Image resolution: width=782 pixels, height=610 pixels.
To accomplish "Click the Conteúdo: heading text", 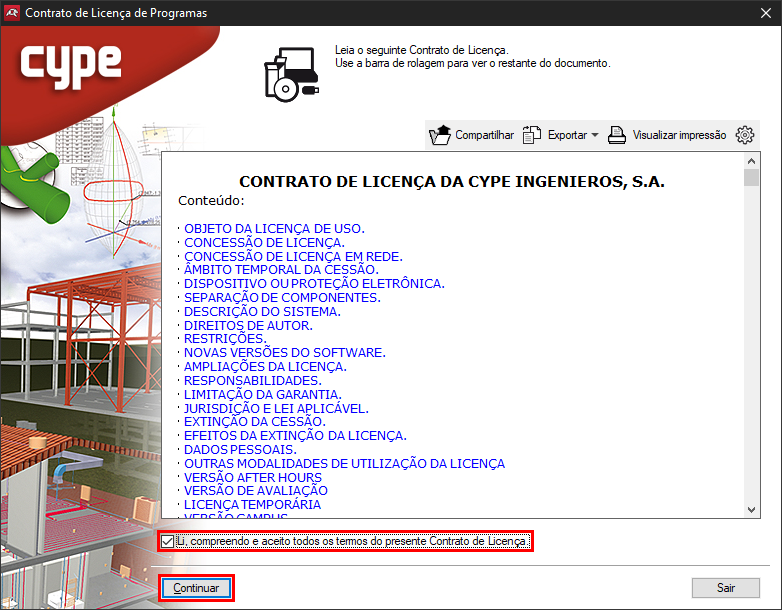I will click(x=211, y=201).
